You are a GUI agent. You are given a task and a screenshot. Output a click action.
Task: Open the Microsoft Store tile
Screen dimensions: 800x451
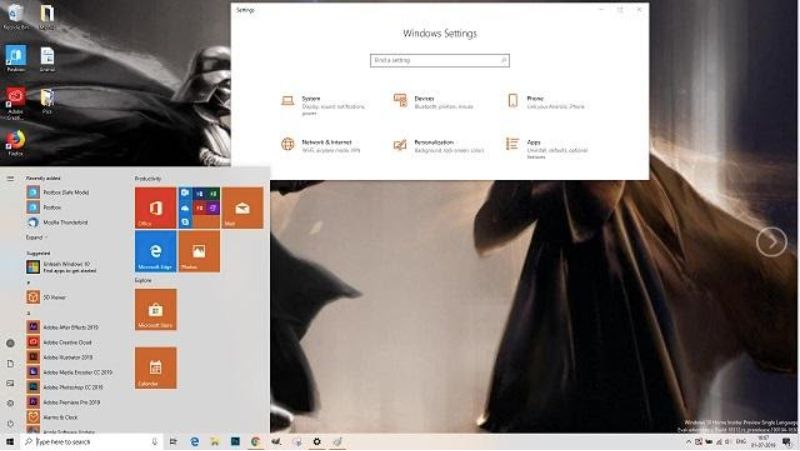click(156, 310)
